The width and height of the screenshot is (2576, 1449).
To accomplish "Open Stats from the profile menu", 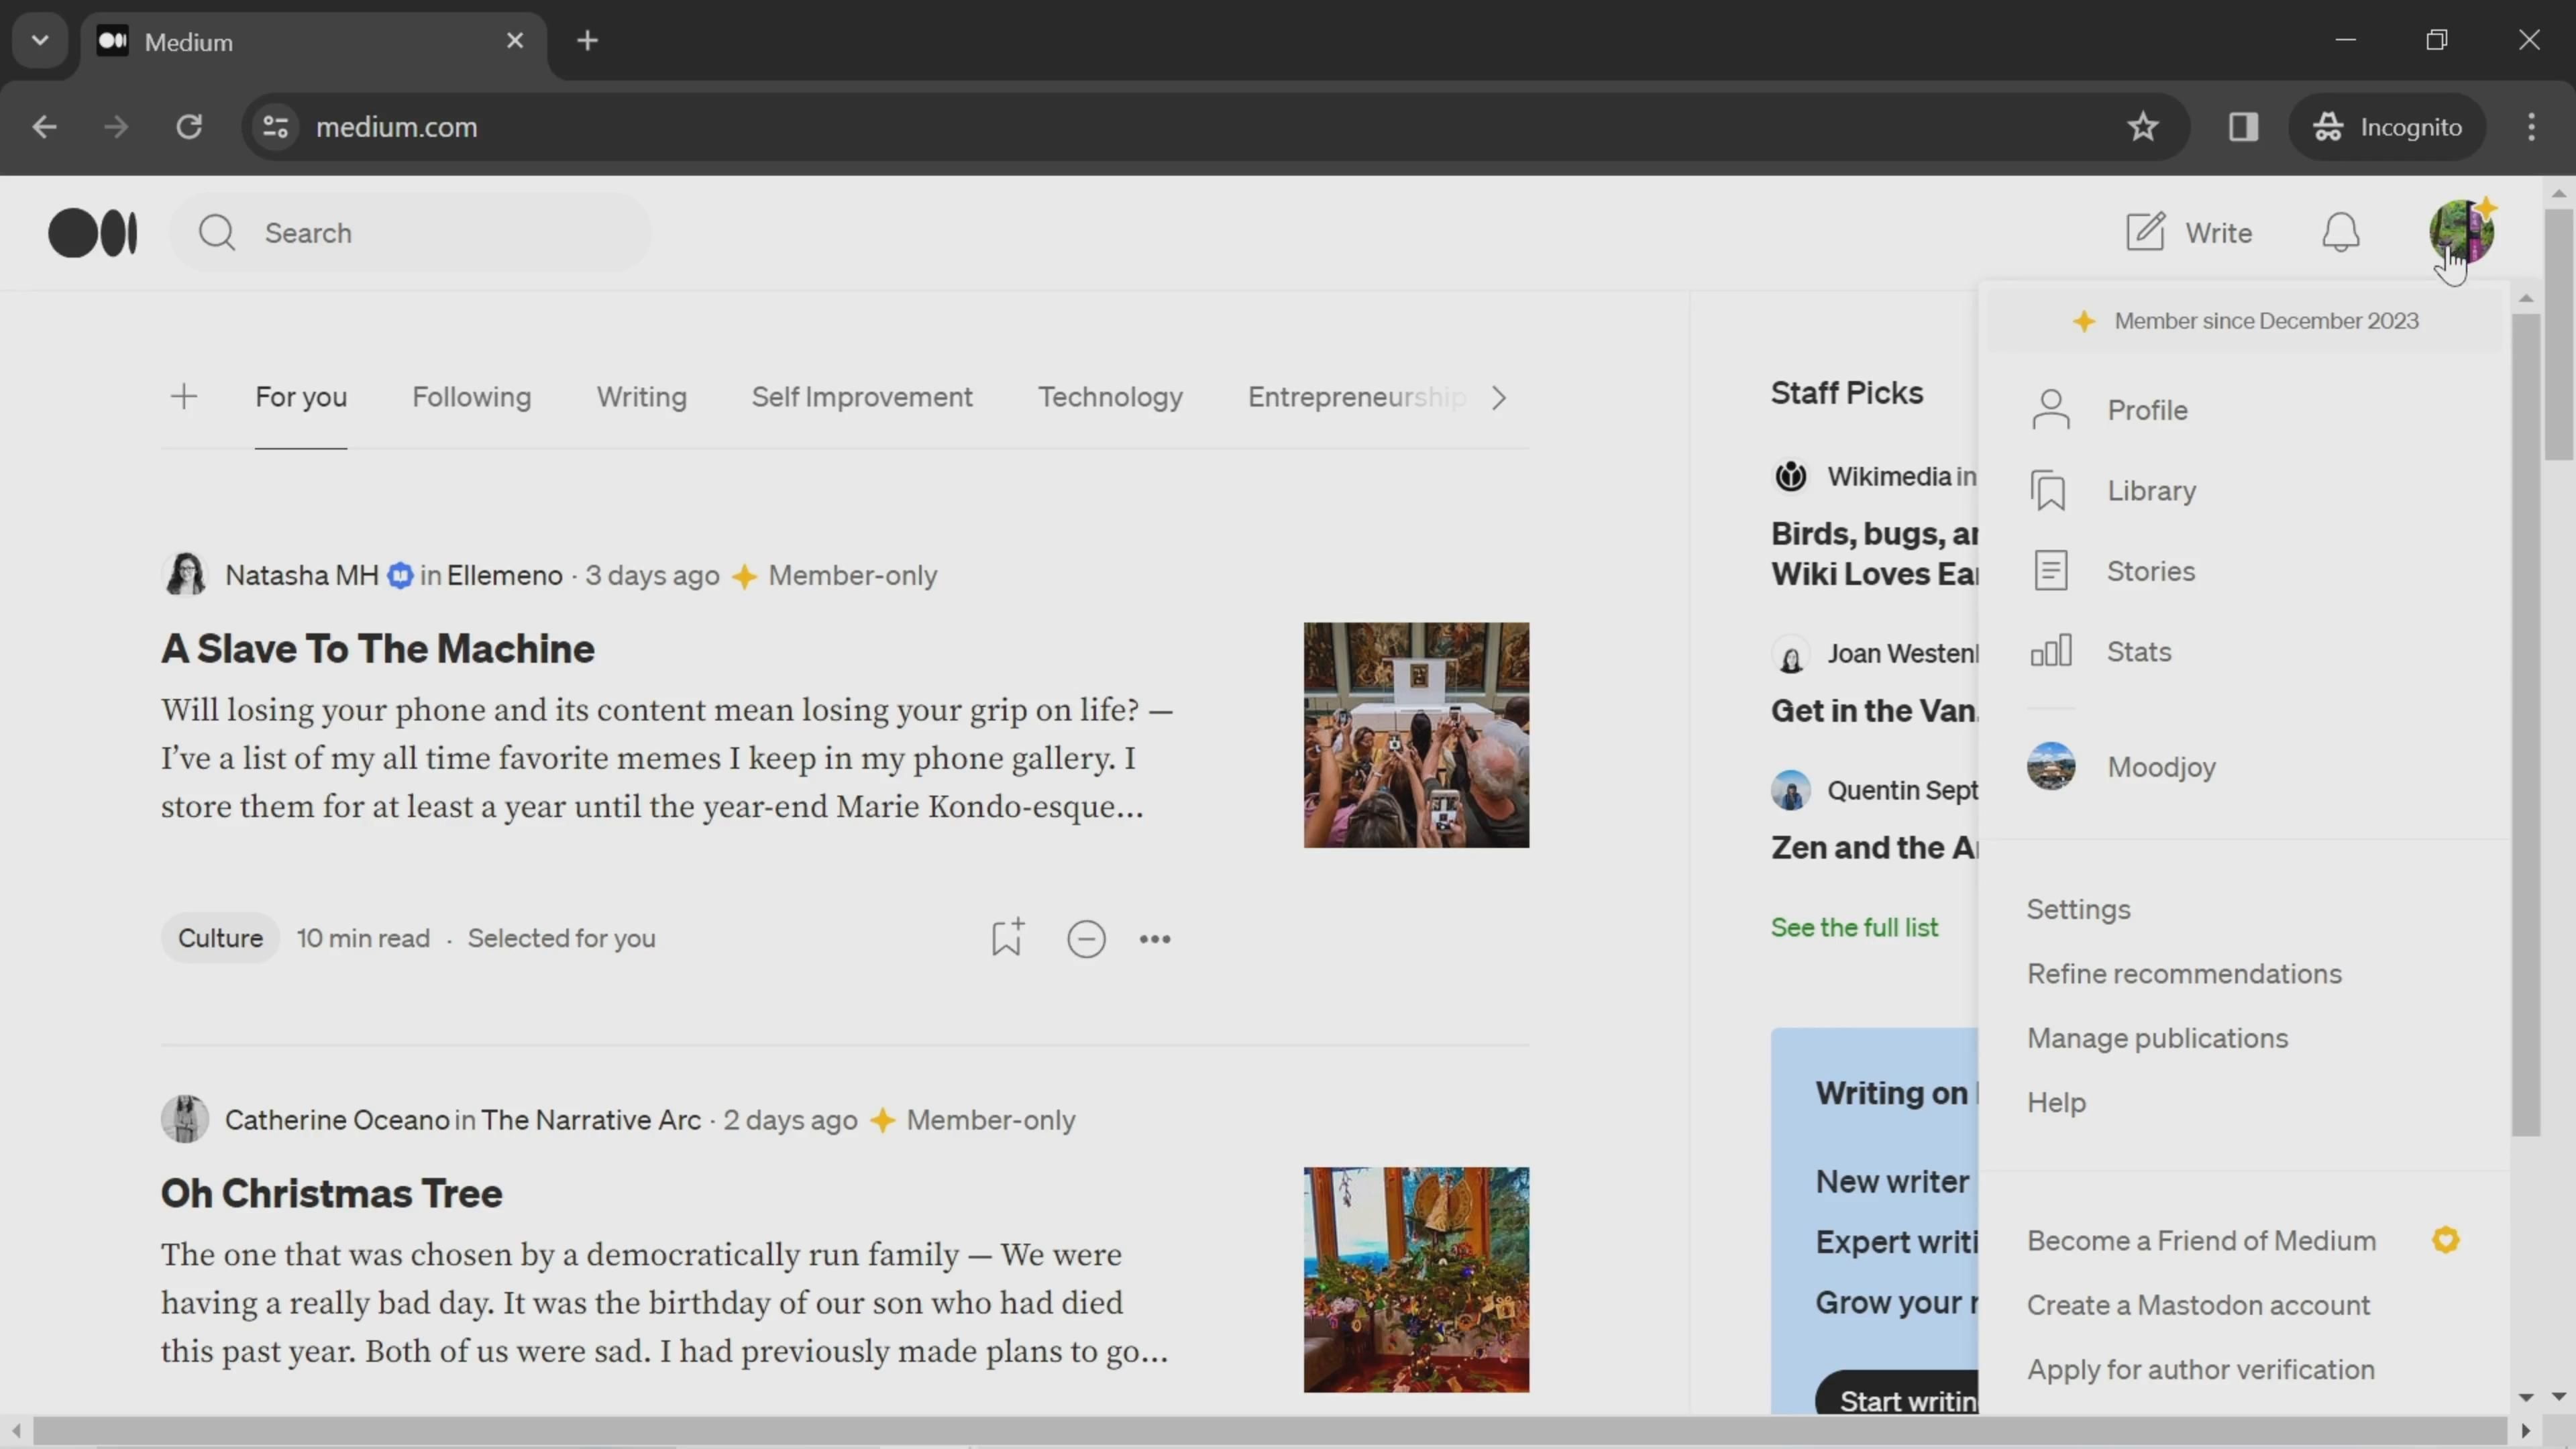I will [x=2138, y=652].
